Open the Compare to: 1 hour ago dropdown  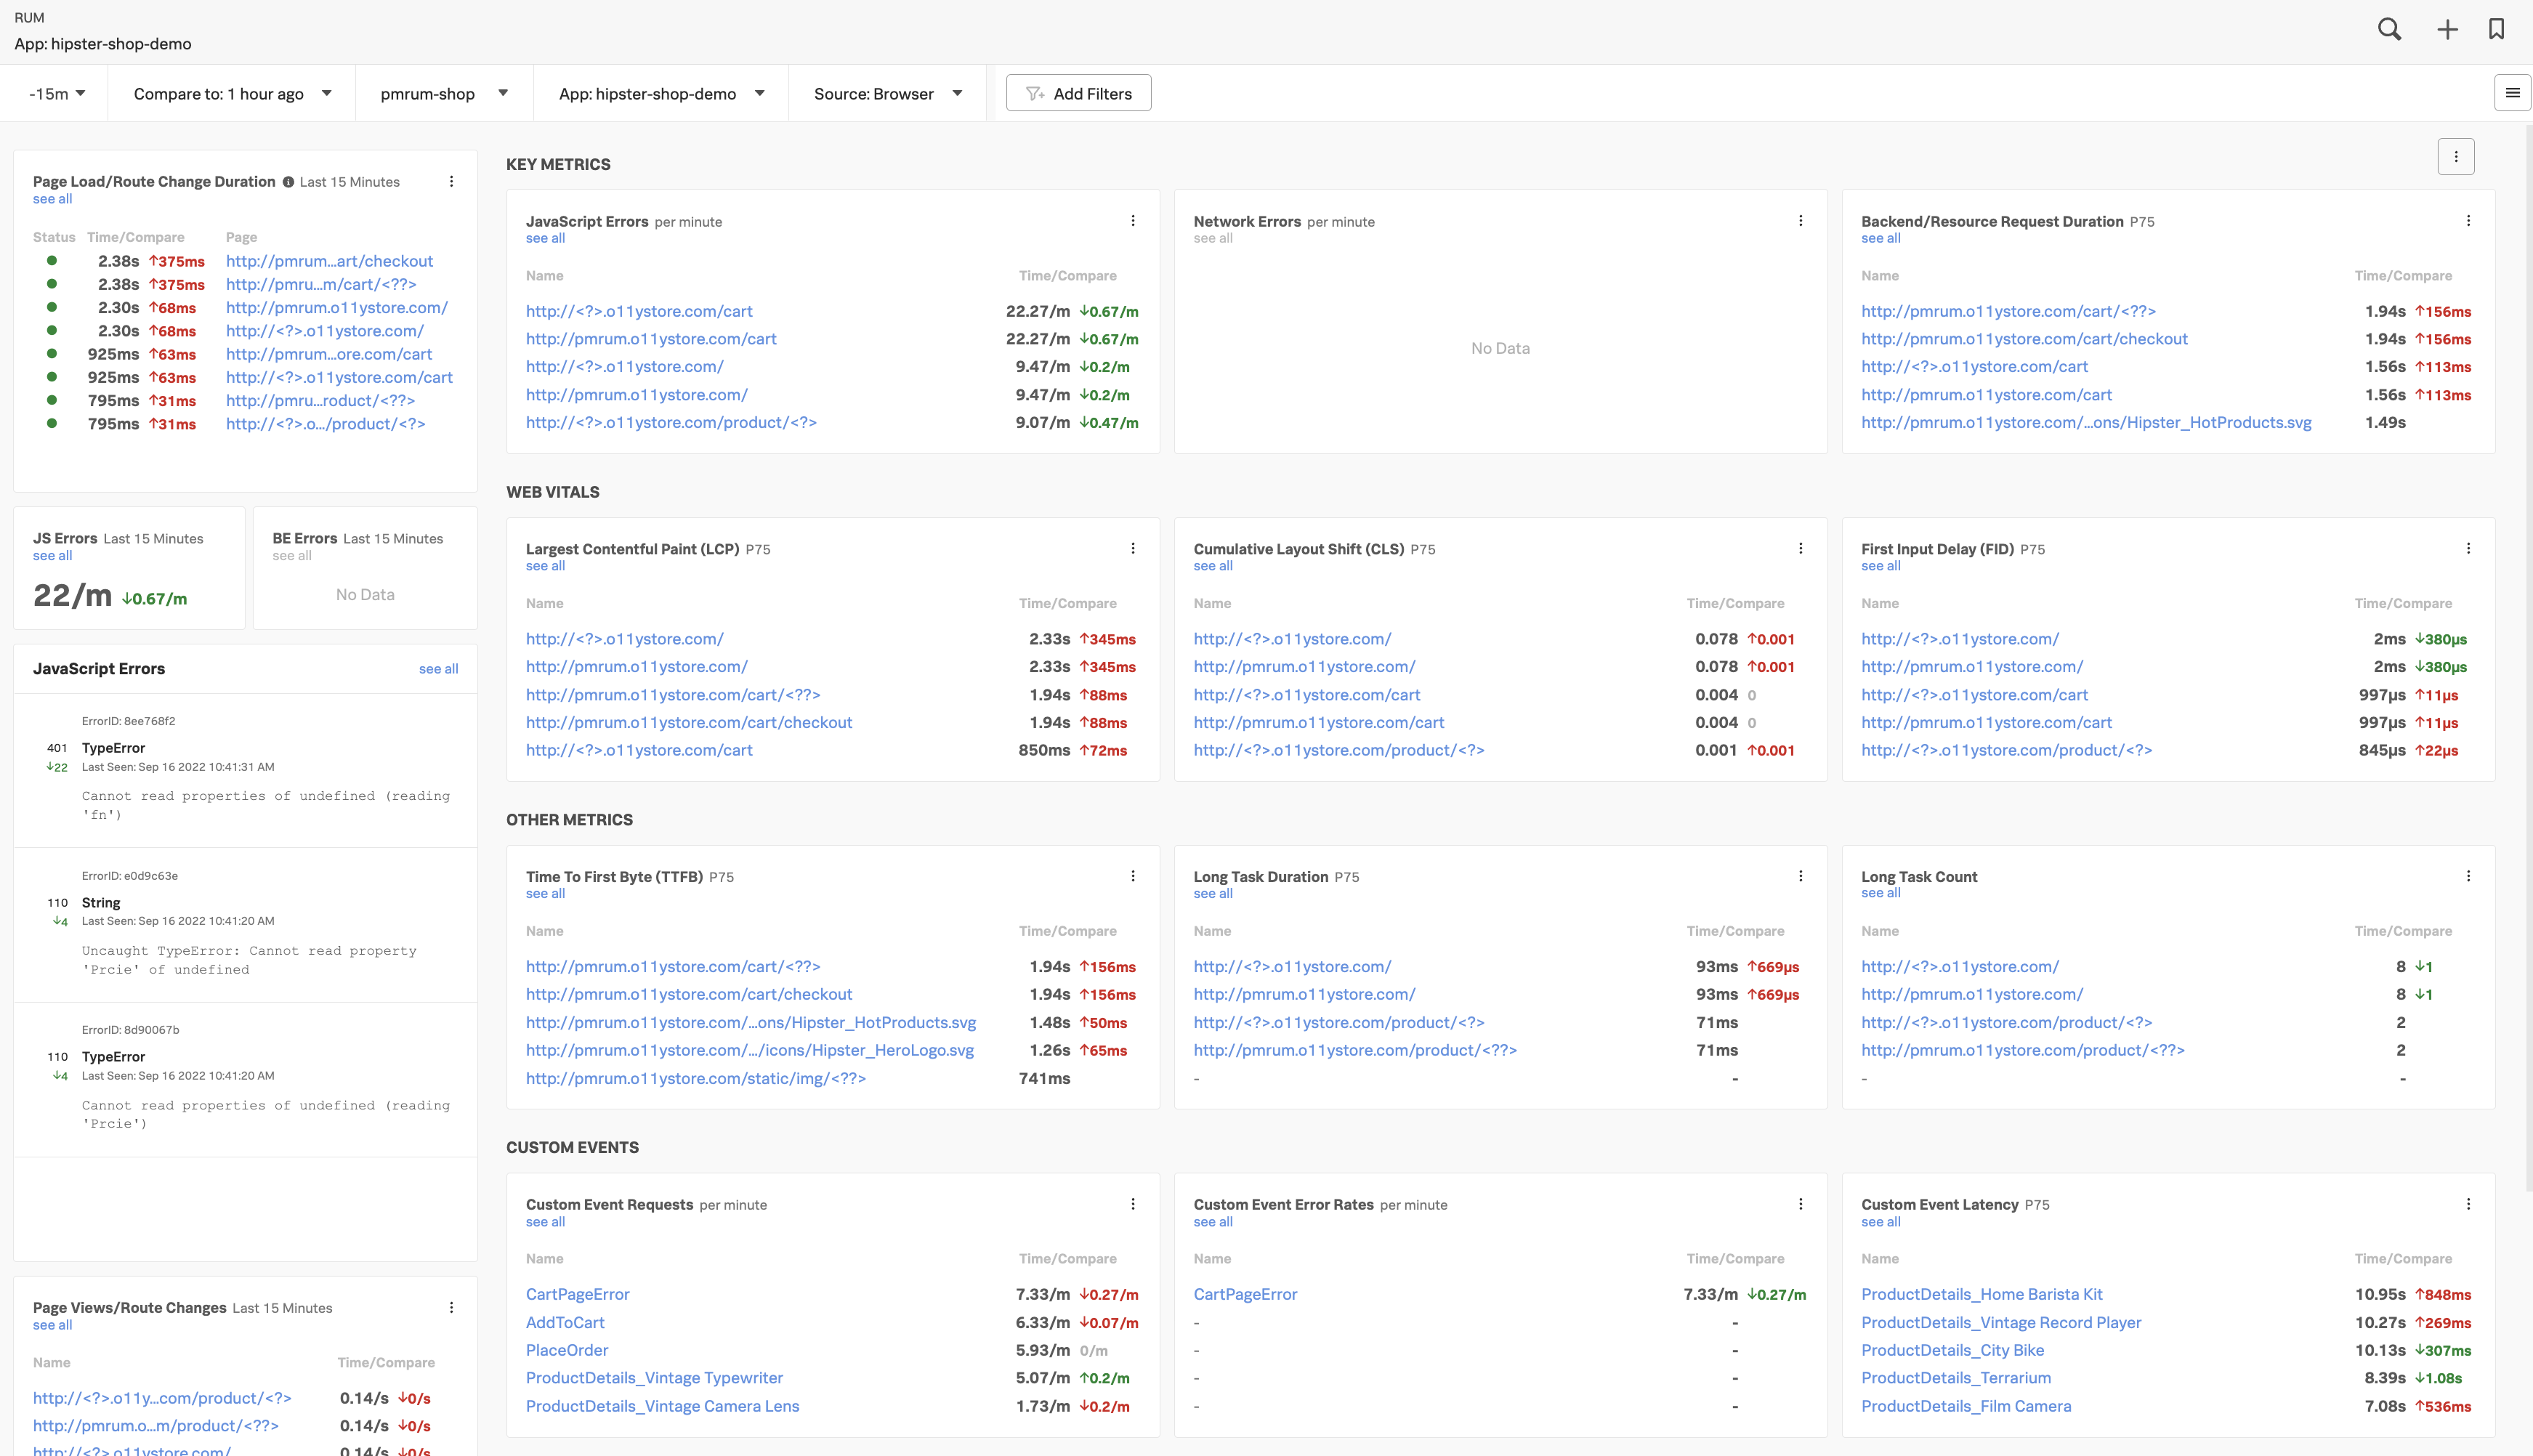(x=232, y=93)
